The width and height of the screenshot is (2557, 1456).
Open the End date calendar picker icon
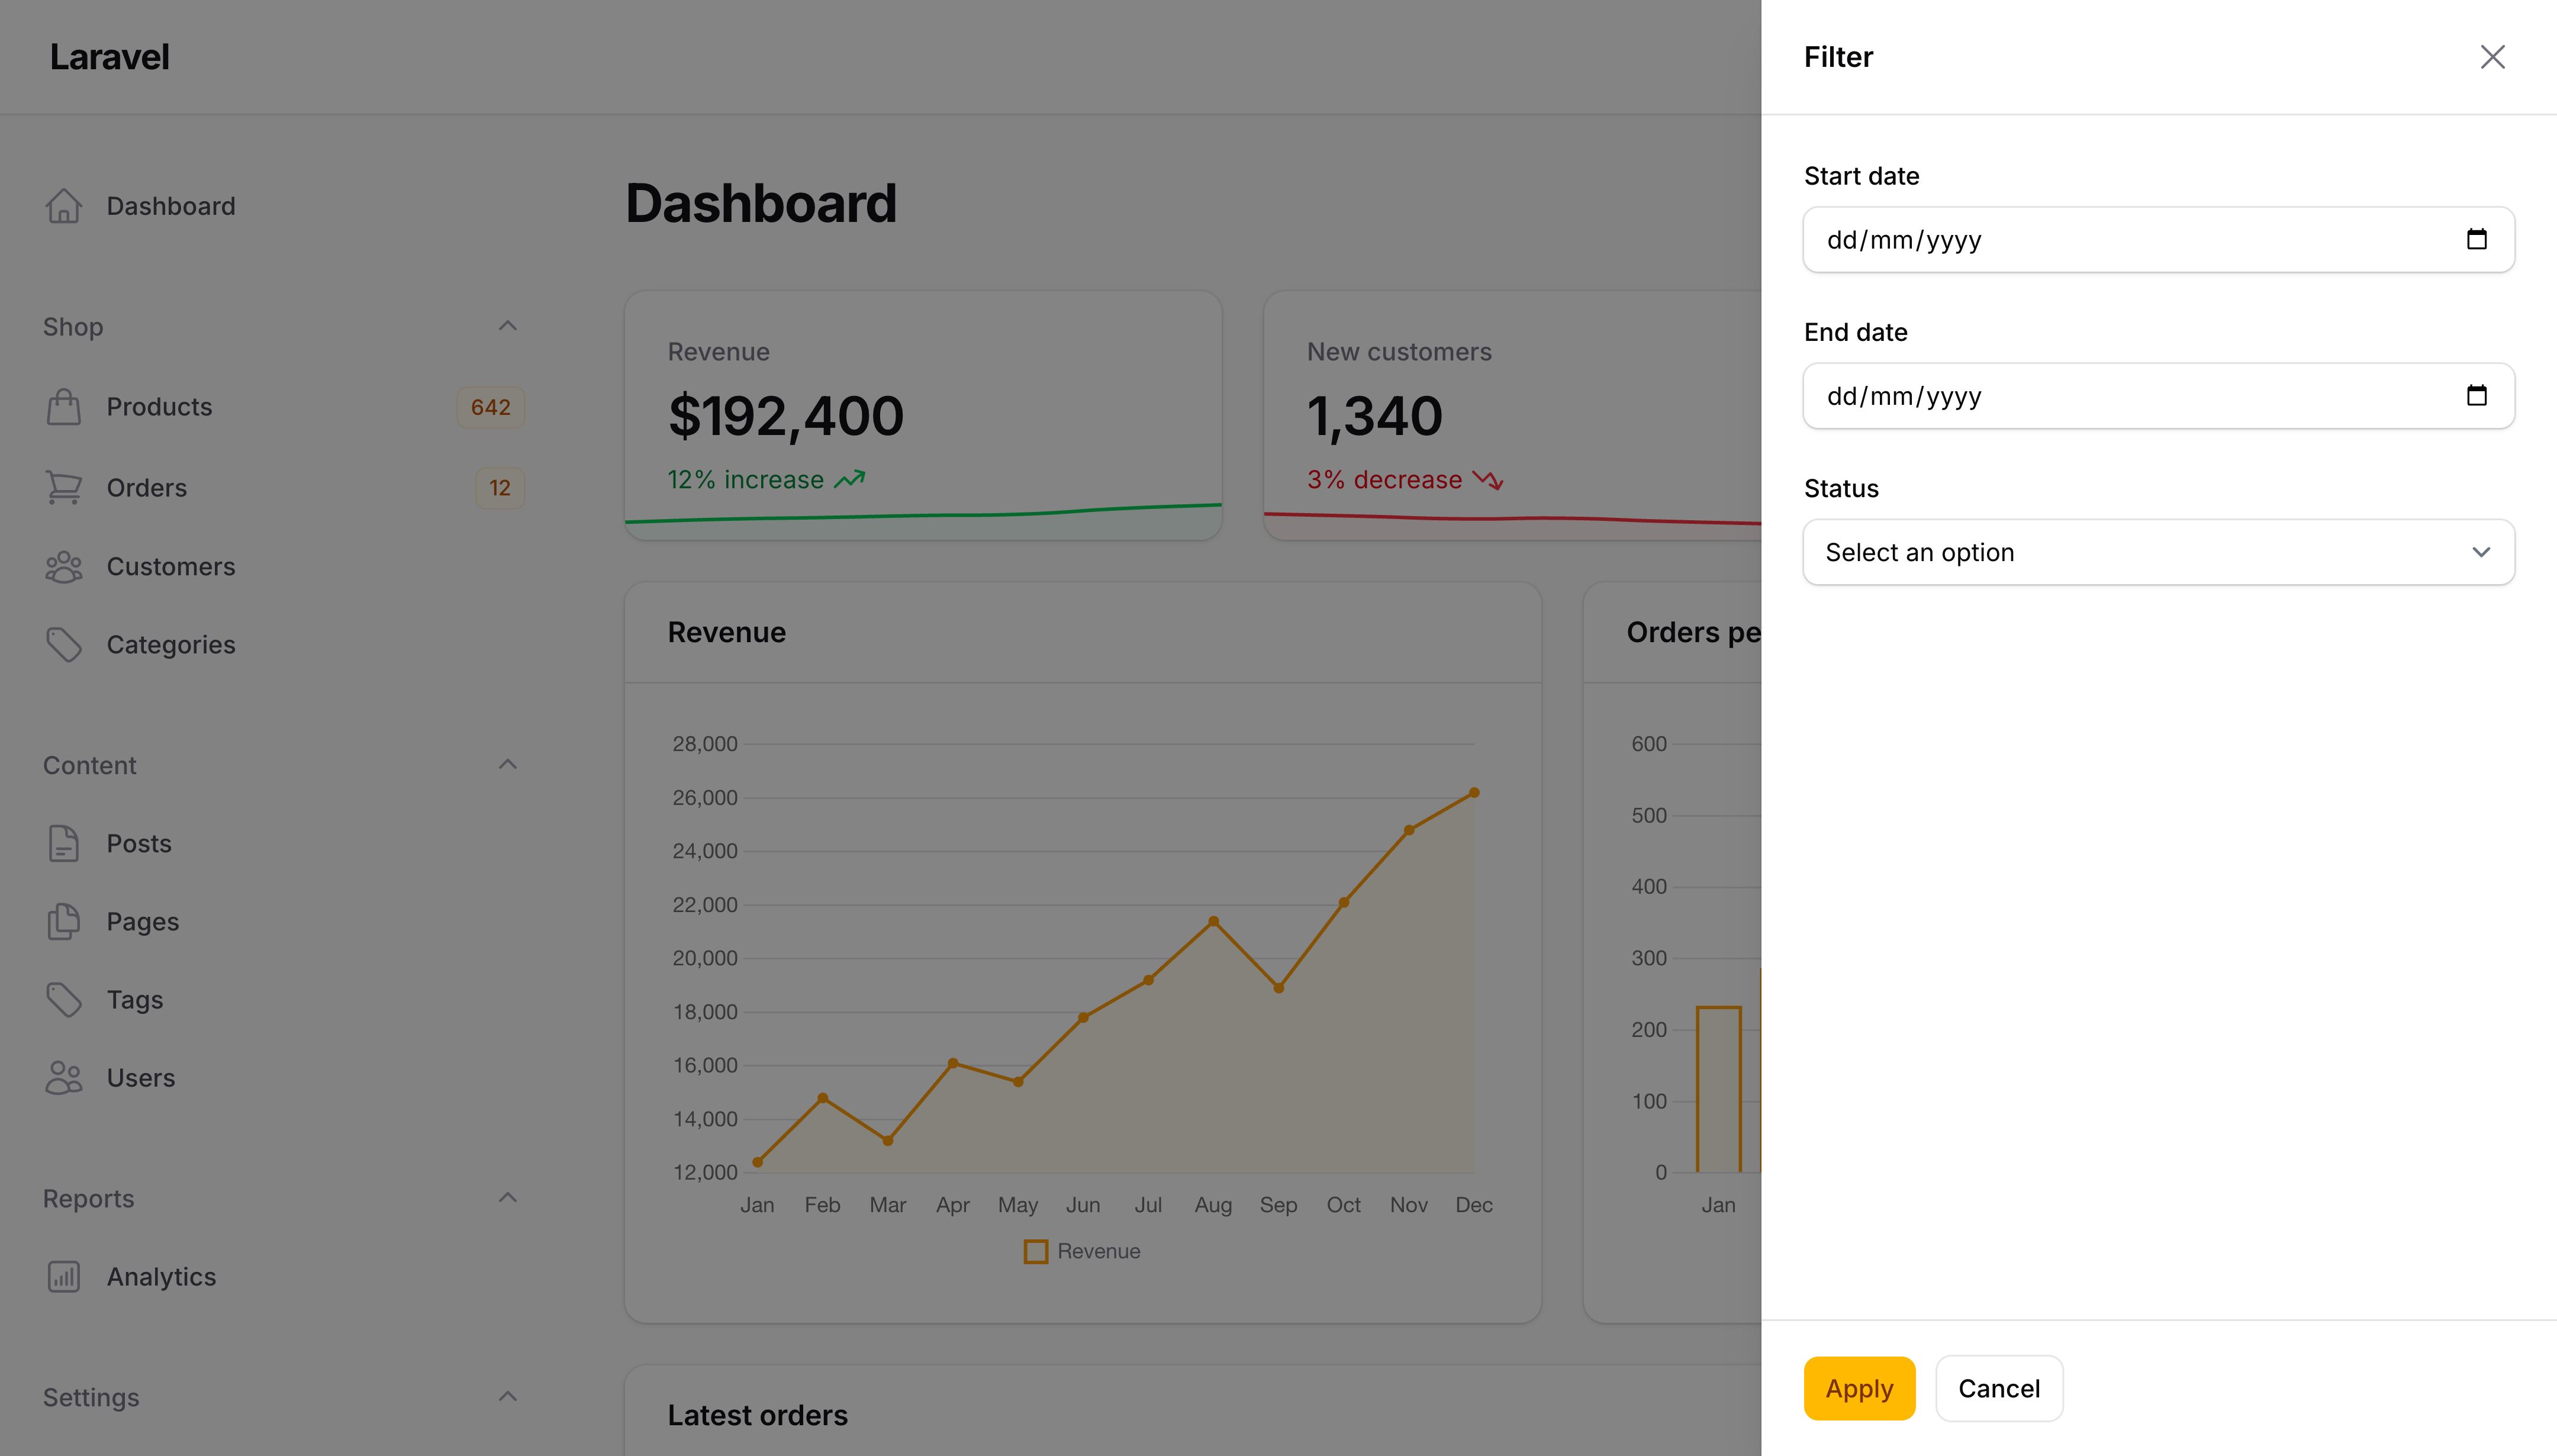[2476, 395]
